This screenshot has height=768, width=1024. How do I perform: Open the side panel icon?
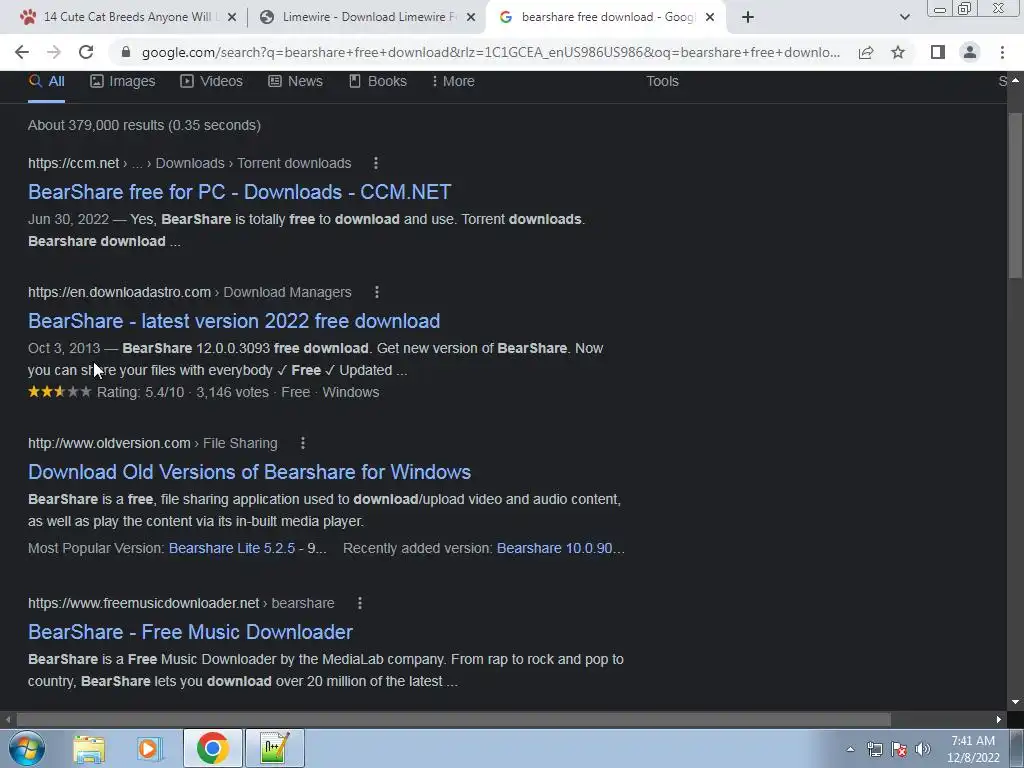coord(938,52)
